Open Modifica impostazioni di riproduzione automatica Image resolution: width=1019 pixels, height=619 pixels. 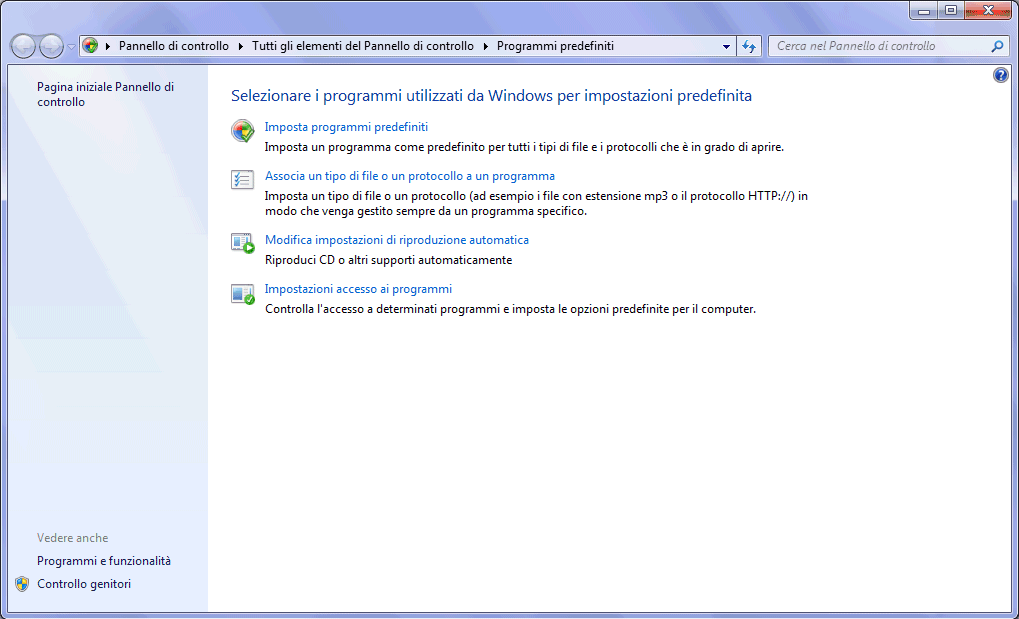[396, 240]
